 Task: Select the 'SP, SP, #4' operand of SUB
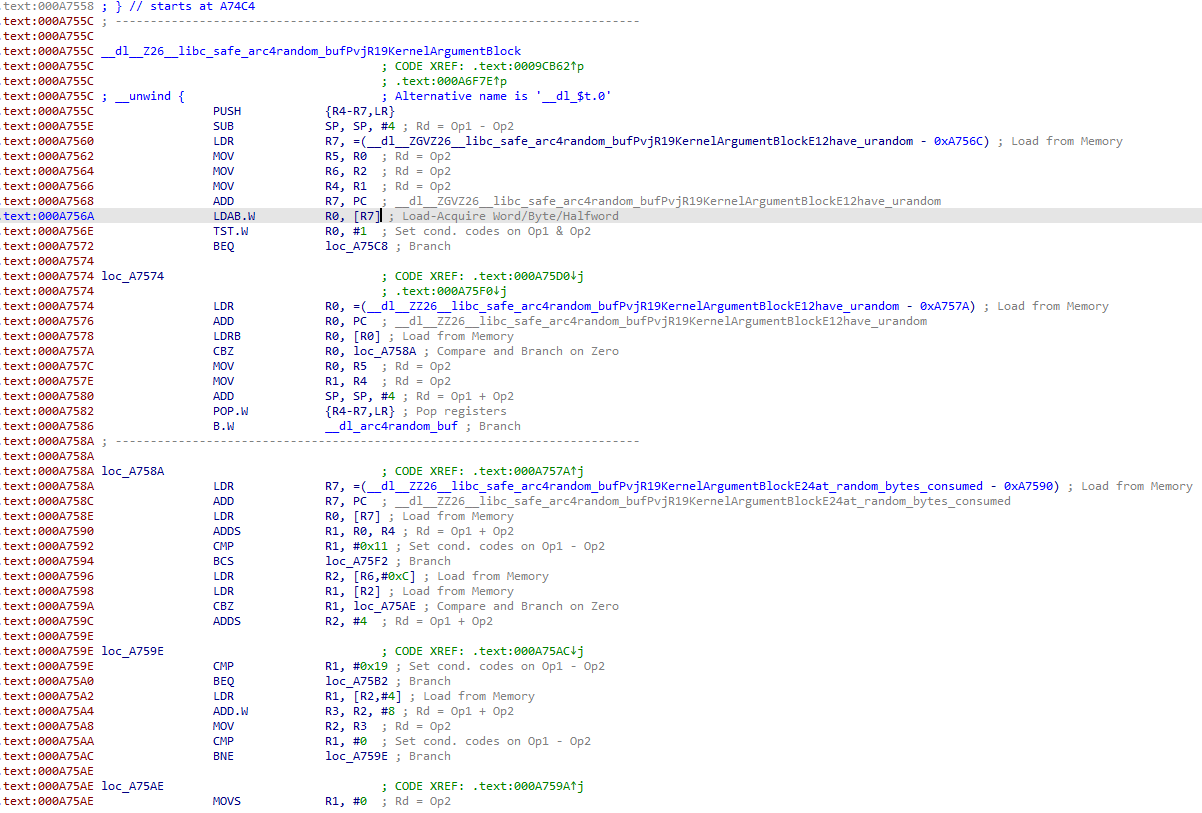(x=360, y=126)
